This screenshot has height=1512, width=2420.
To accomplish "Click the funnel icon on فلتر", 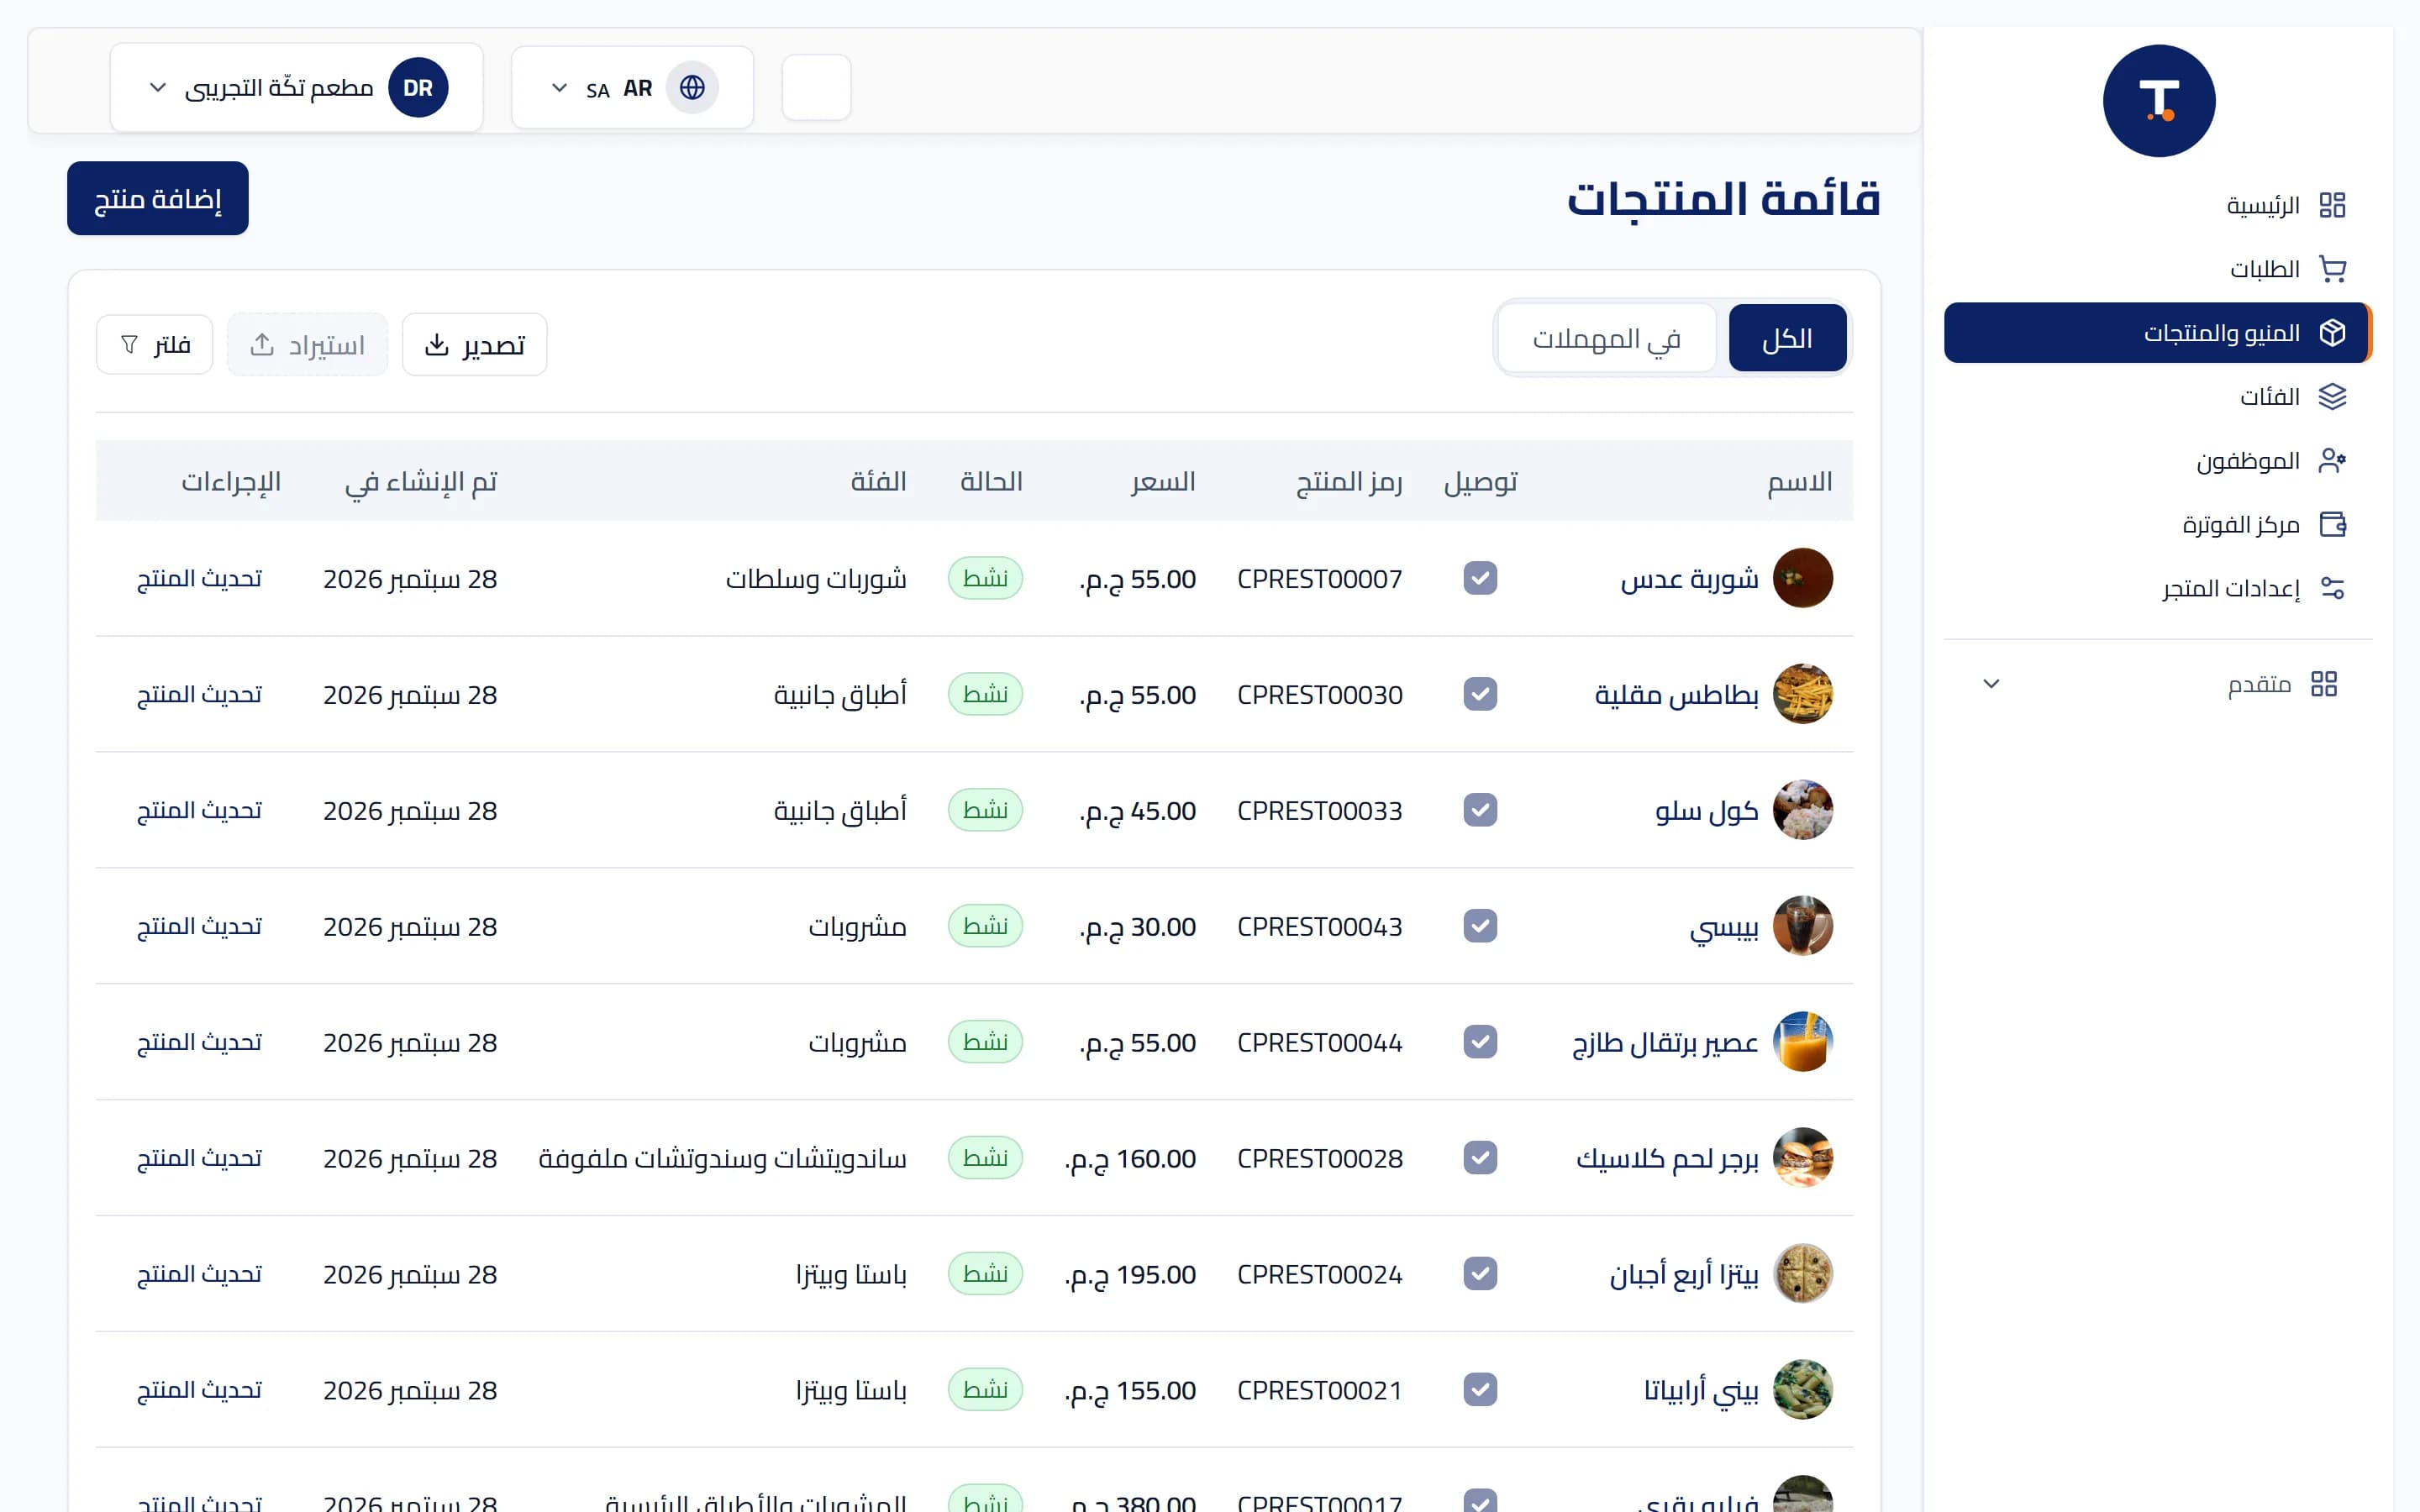I will click(129, 345).
